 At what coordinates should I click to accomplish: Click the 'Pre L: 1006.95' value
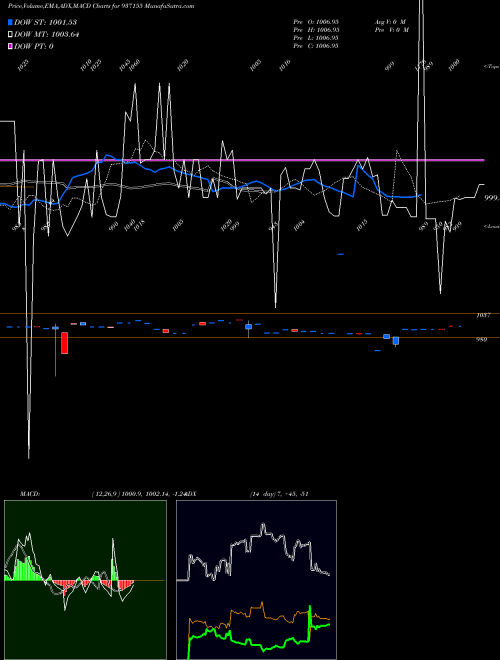[316, 38]
